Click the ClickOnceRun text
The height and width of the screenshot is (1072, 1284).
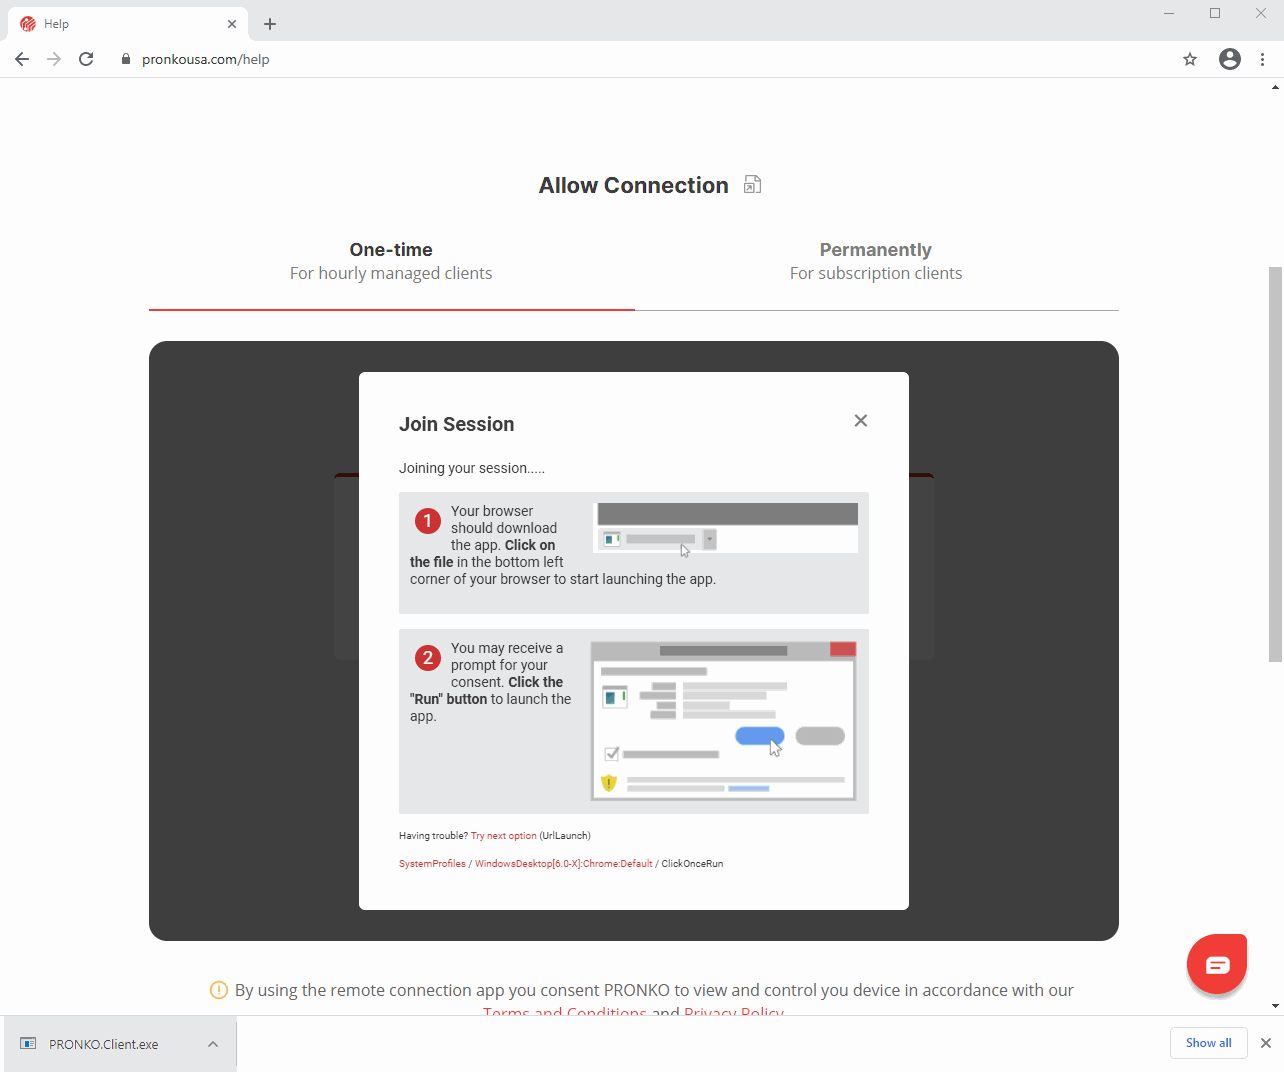pyautogui.click(x=692, y=864)
